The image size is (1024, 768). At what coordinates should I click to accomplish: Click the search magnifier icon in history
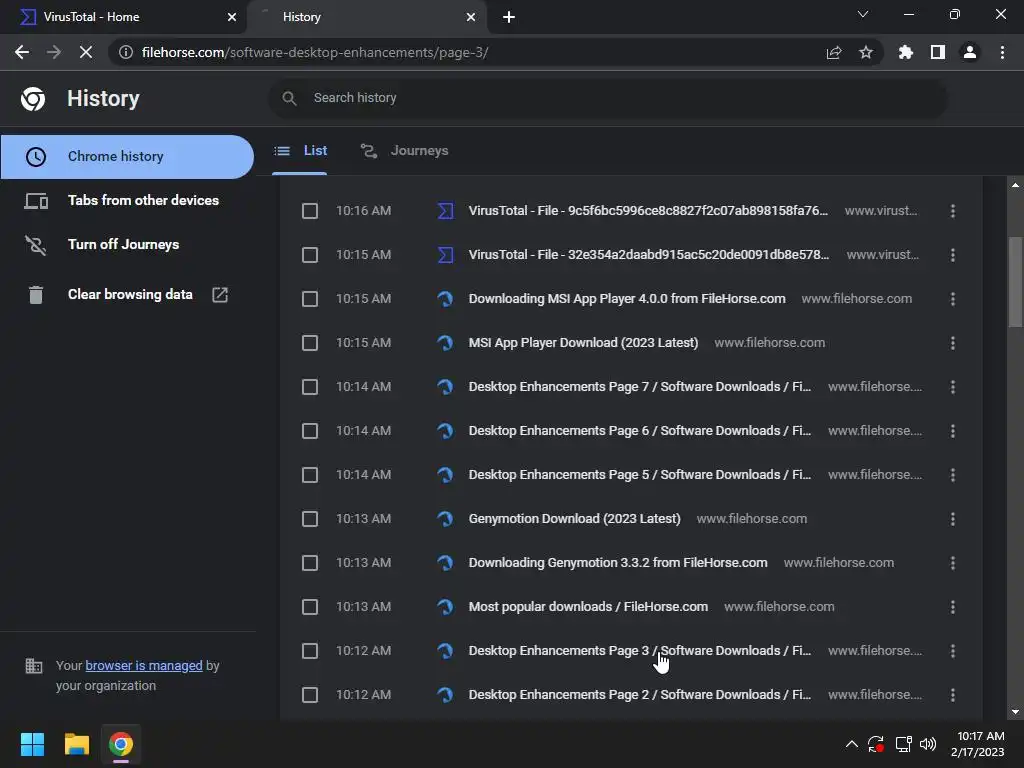coord(289,98)
